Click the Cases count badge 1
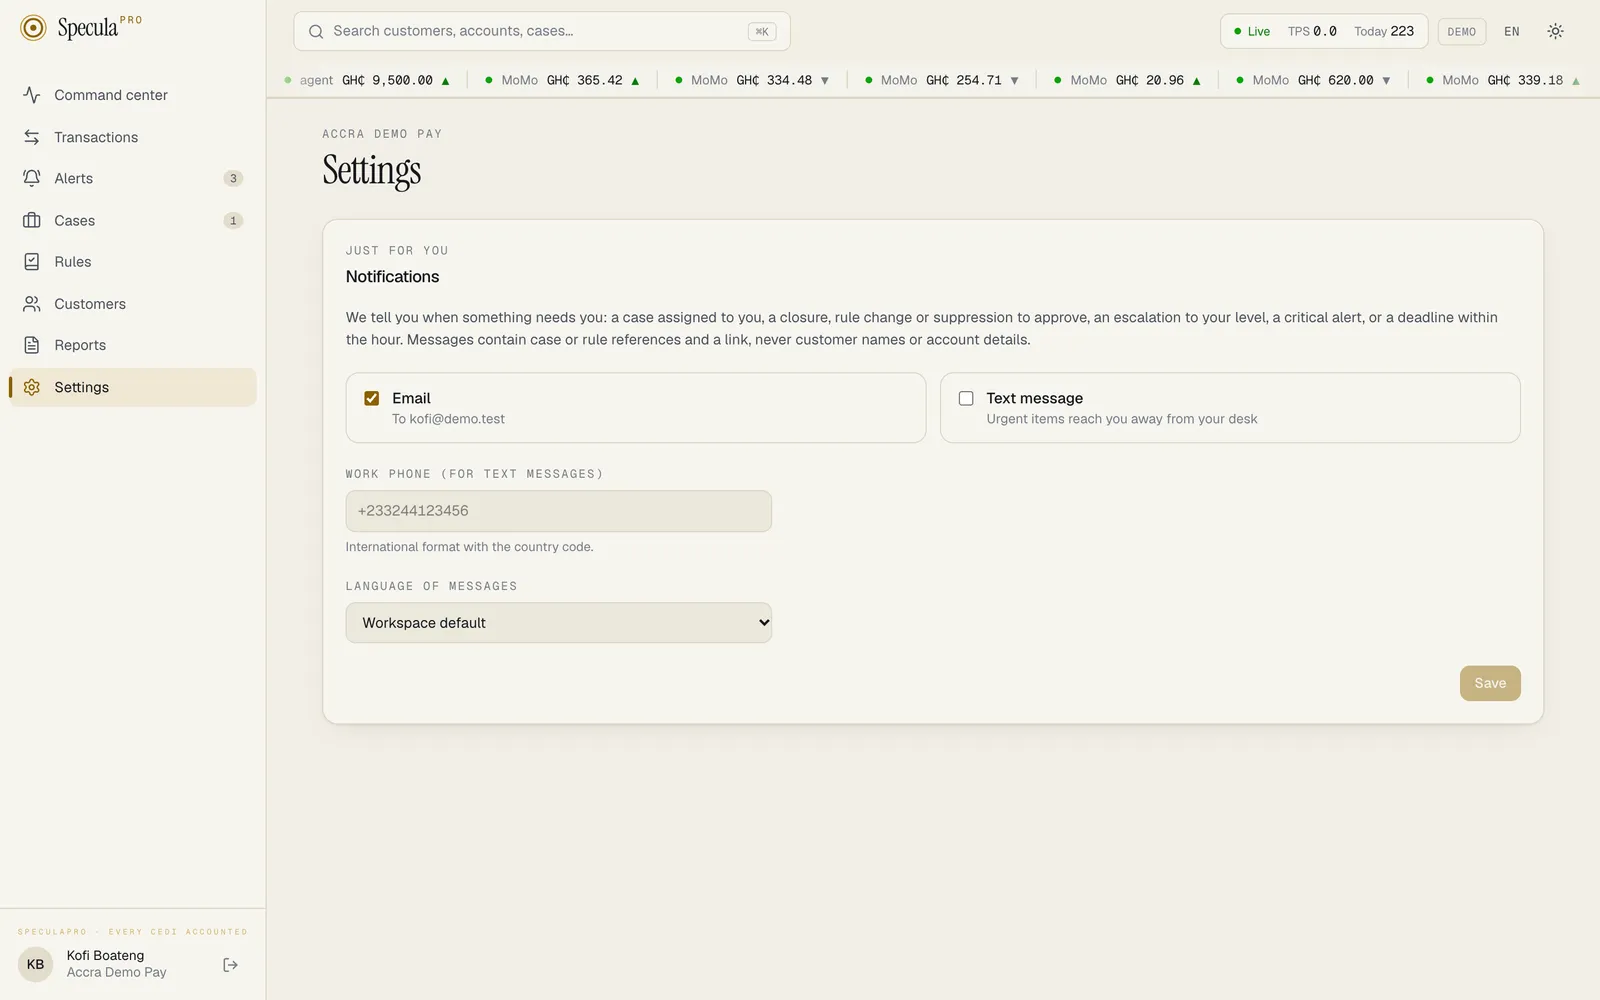1600x1000 pixels. pyautogui.click(x=233, y=221)
